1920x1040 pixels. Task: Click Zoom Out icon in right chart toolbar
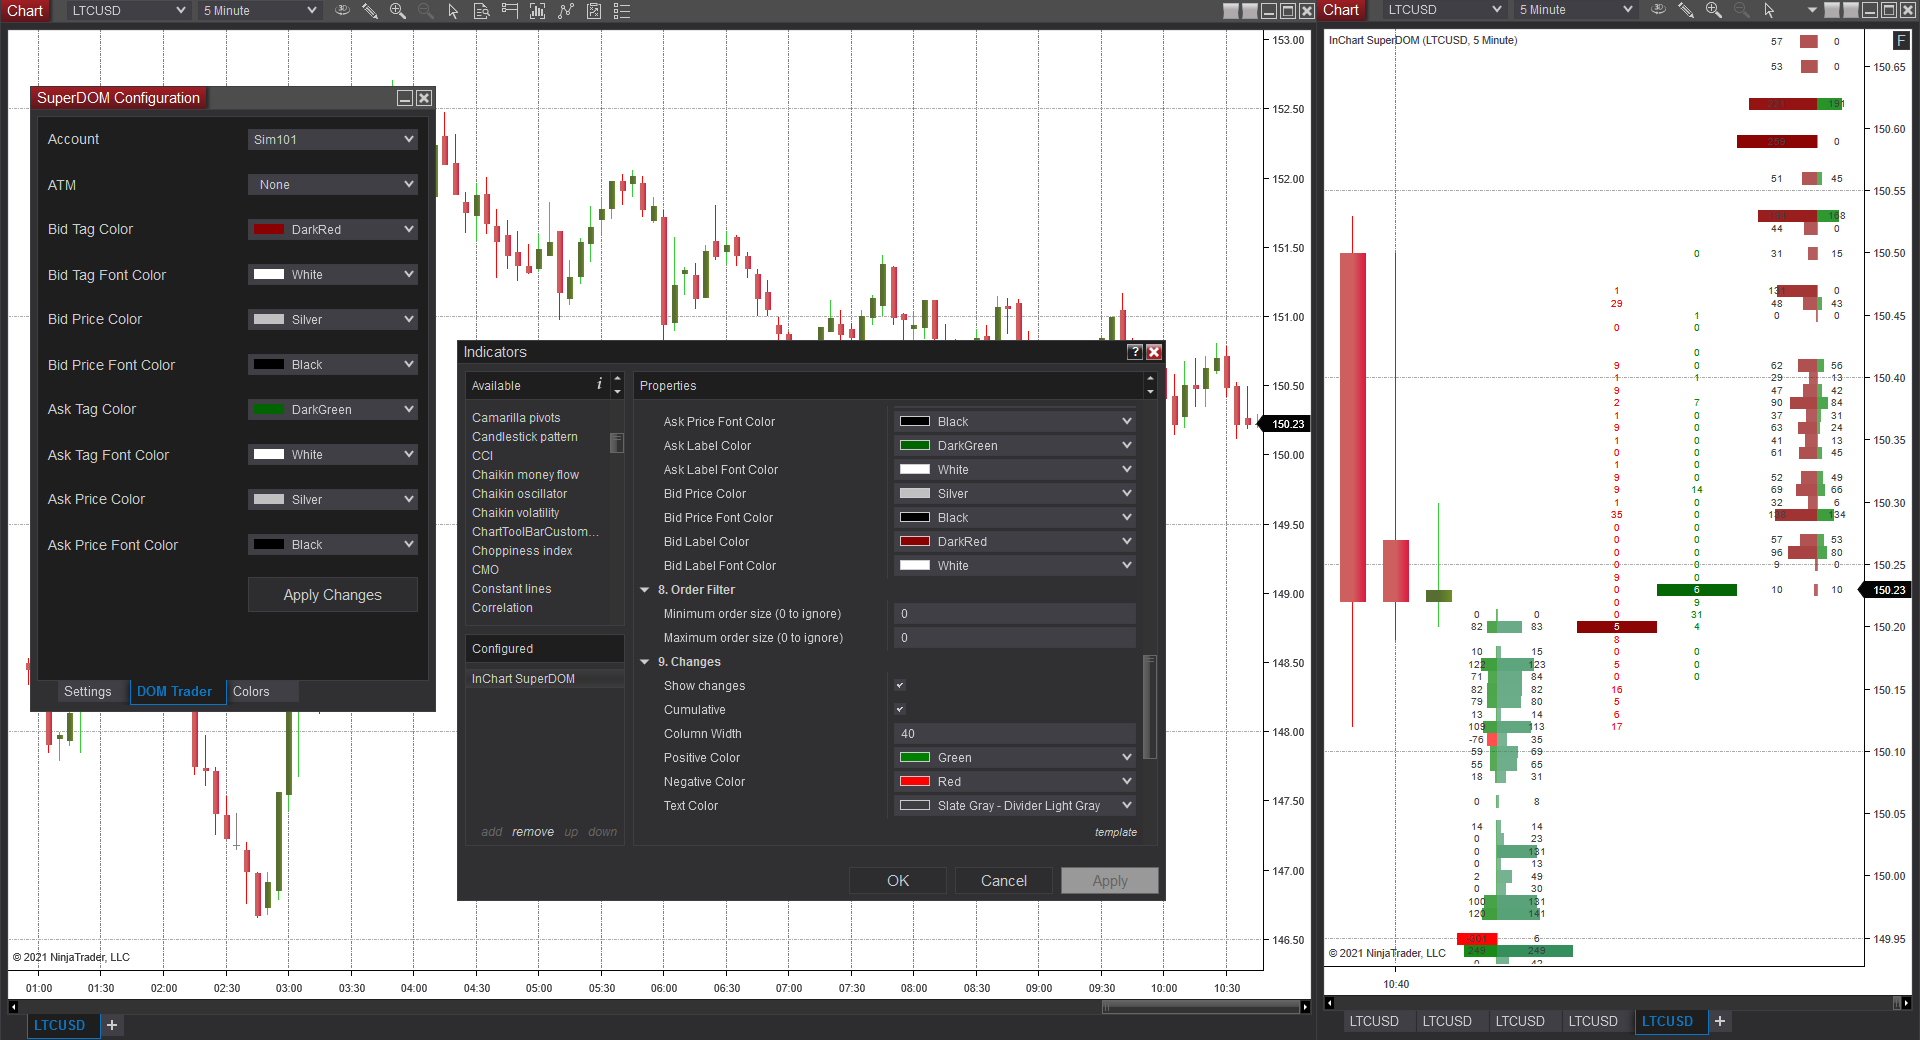[1741, 9]
